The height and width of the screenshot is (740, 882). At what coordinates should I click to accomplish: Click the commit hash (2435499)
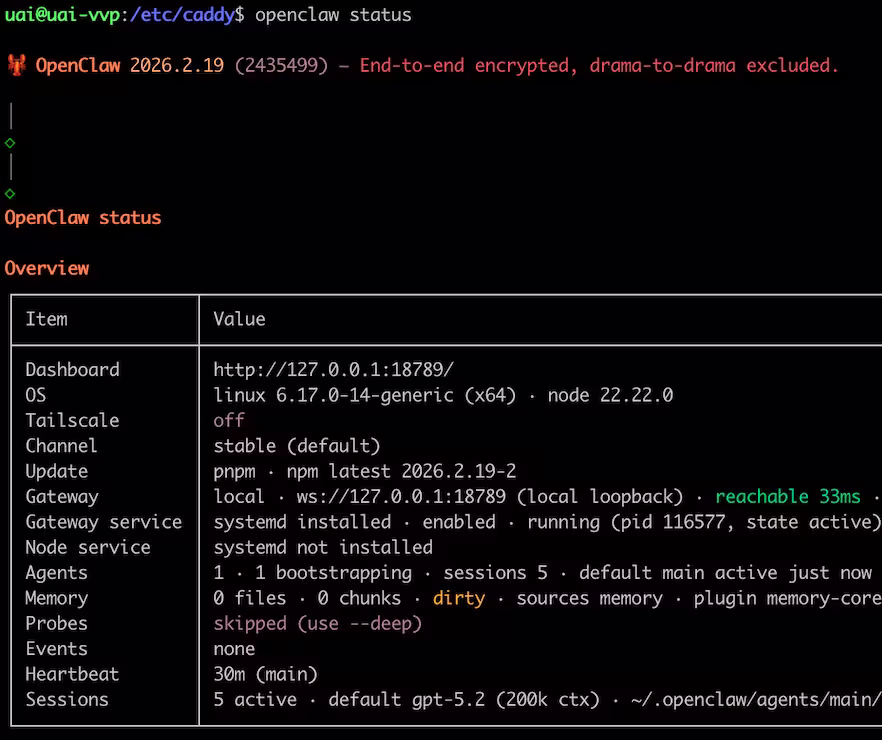(282, 66)
